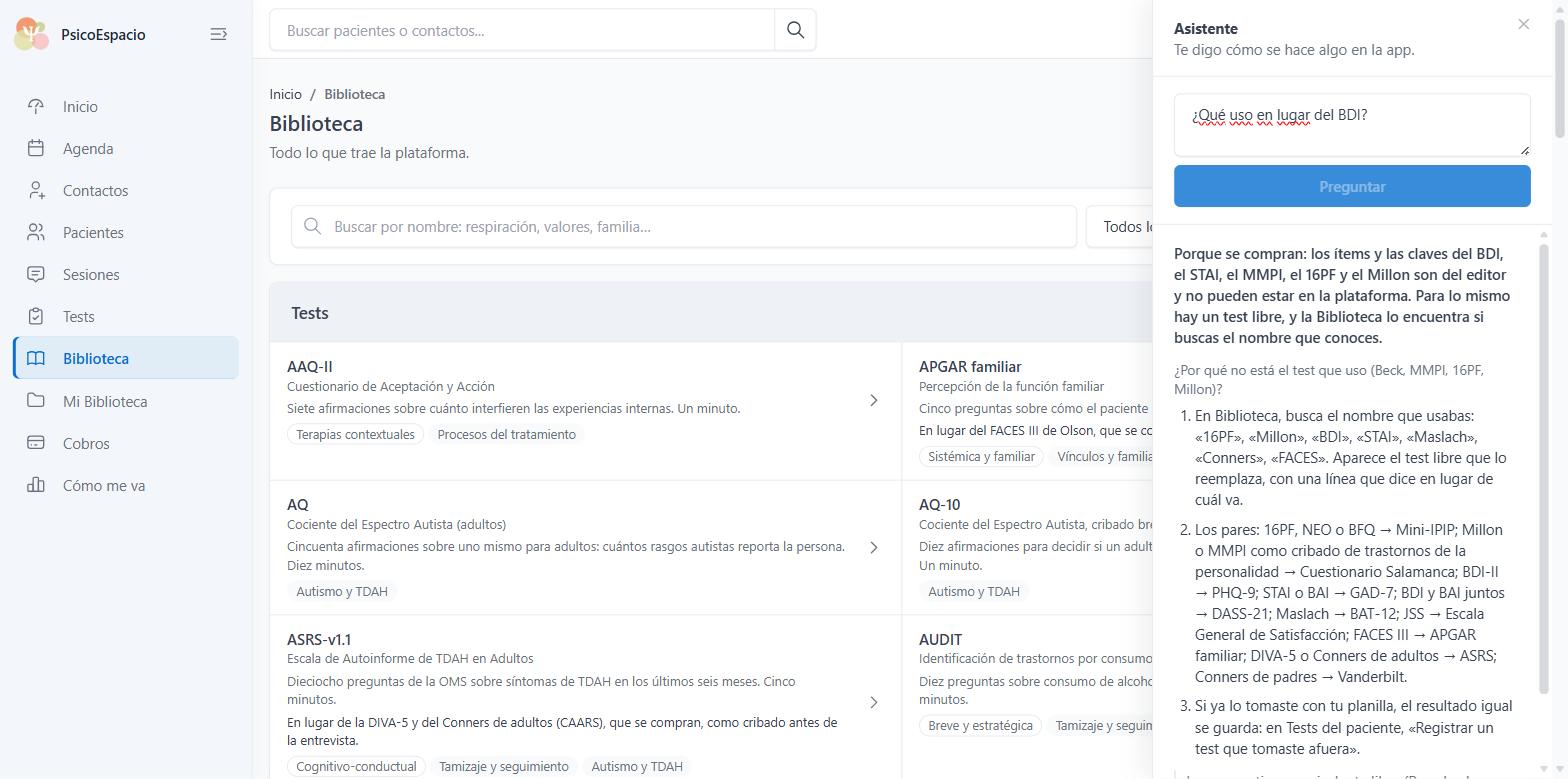Click the Contactos person-plus icon
The height and width of the screenshot is (779, 1568).
coord(36,190)
